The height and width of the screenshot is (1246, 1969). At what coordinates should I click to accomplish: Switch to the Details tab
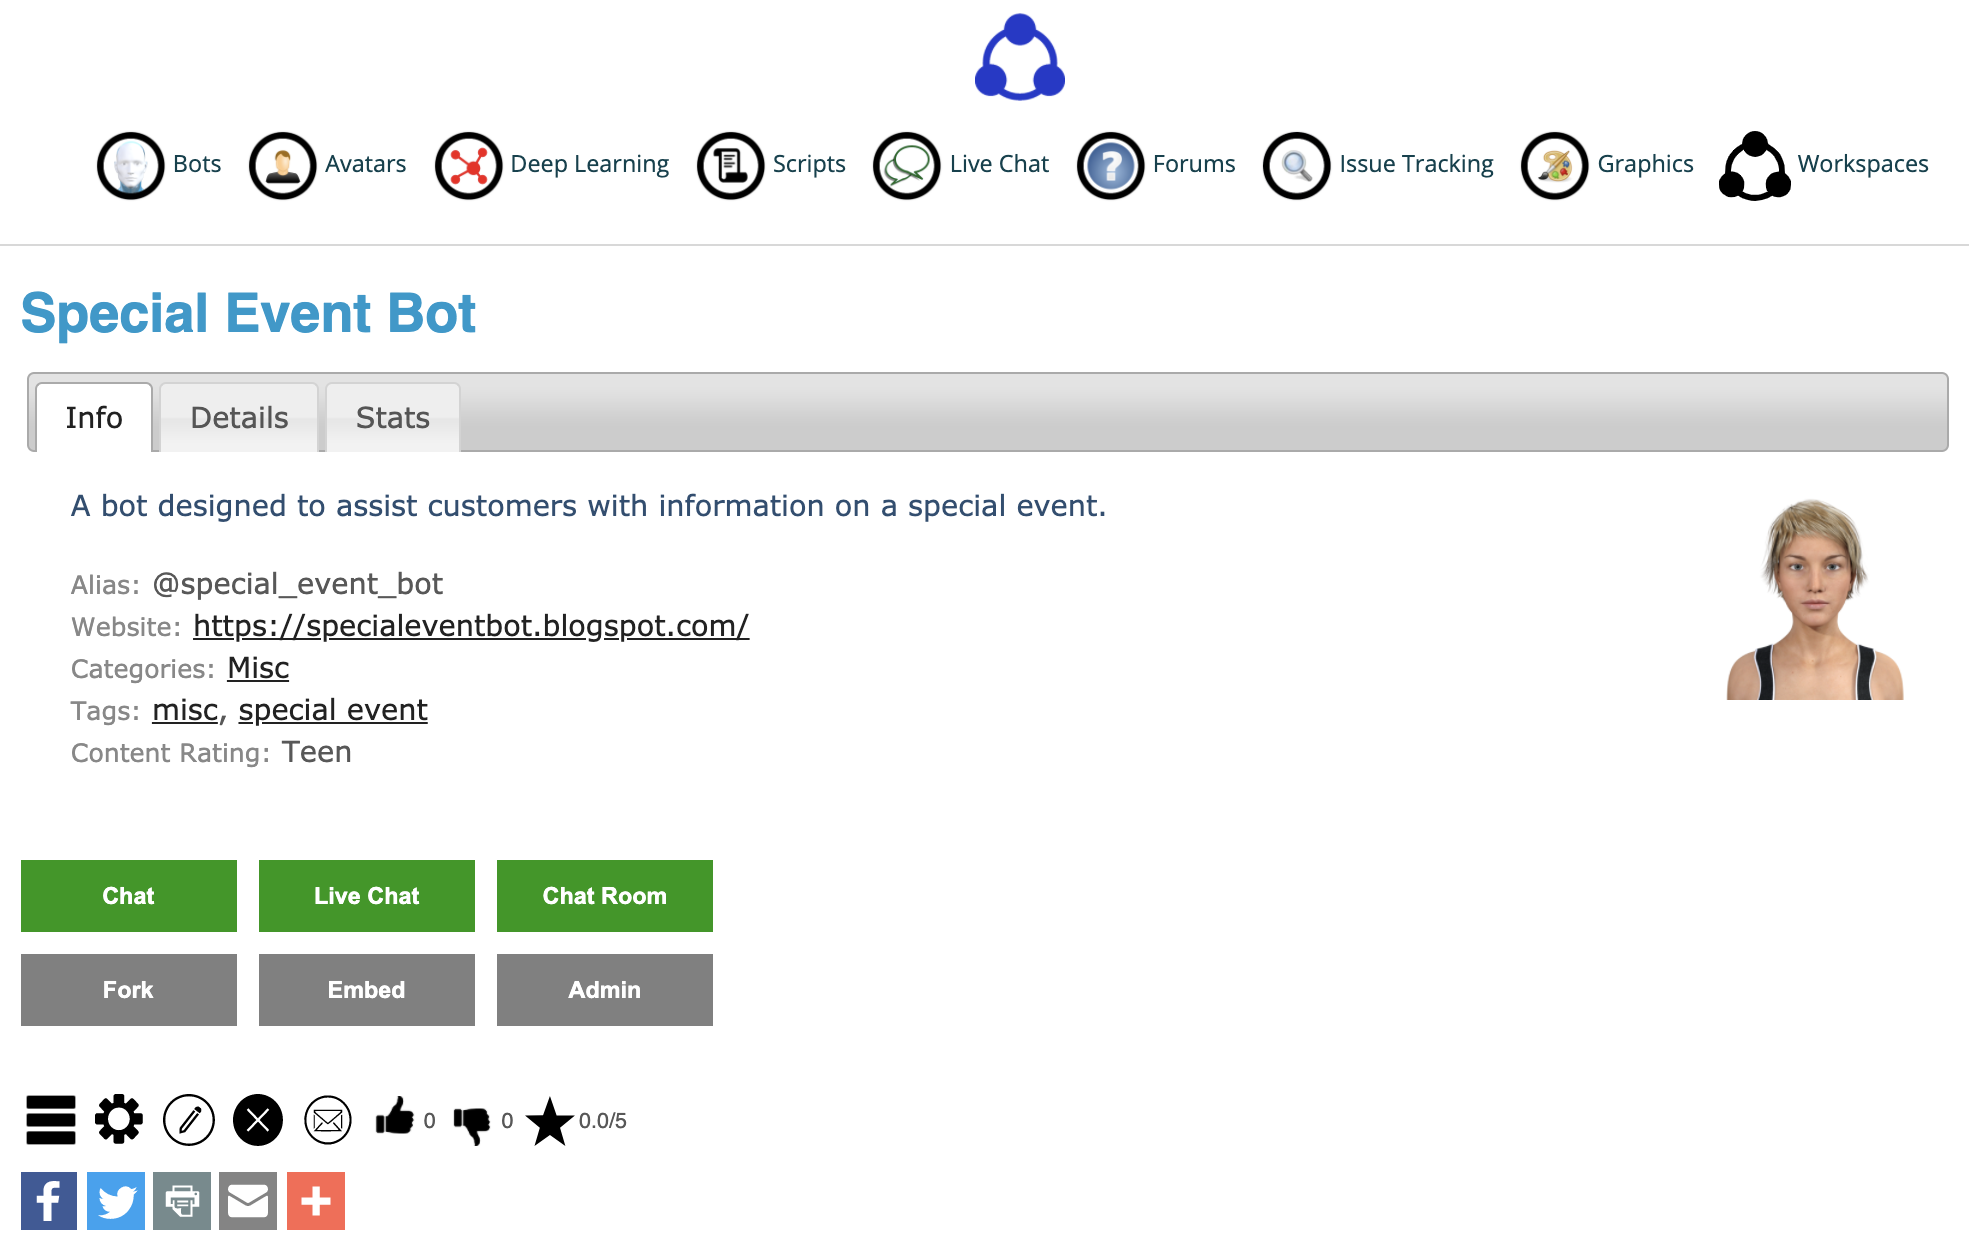[239, 417]
